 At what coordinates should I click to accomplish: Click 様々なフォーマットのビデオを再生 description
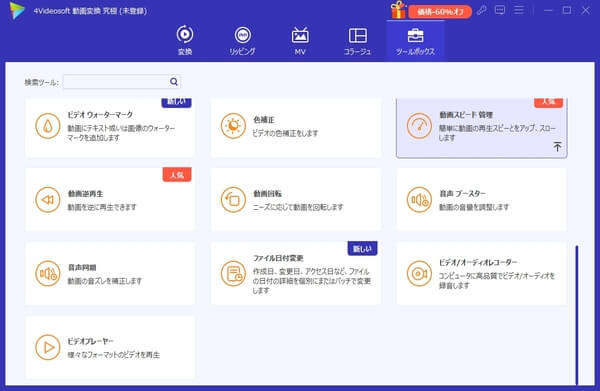click(114, 355)
